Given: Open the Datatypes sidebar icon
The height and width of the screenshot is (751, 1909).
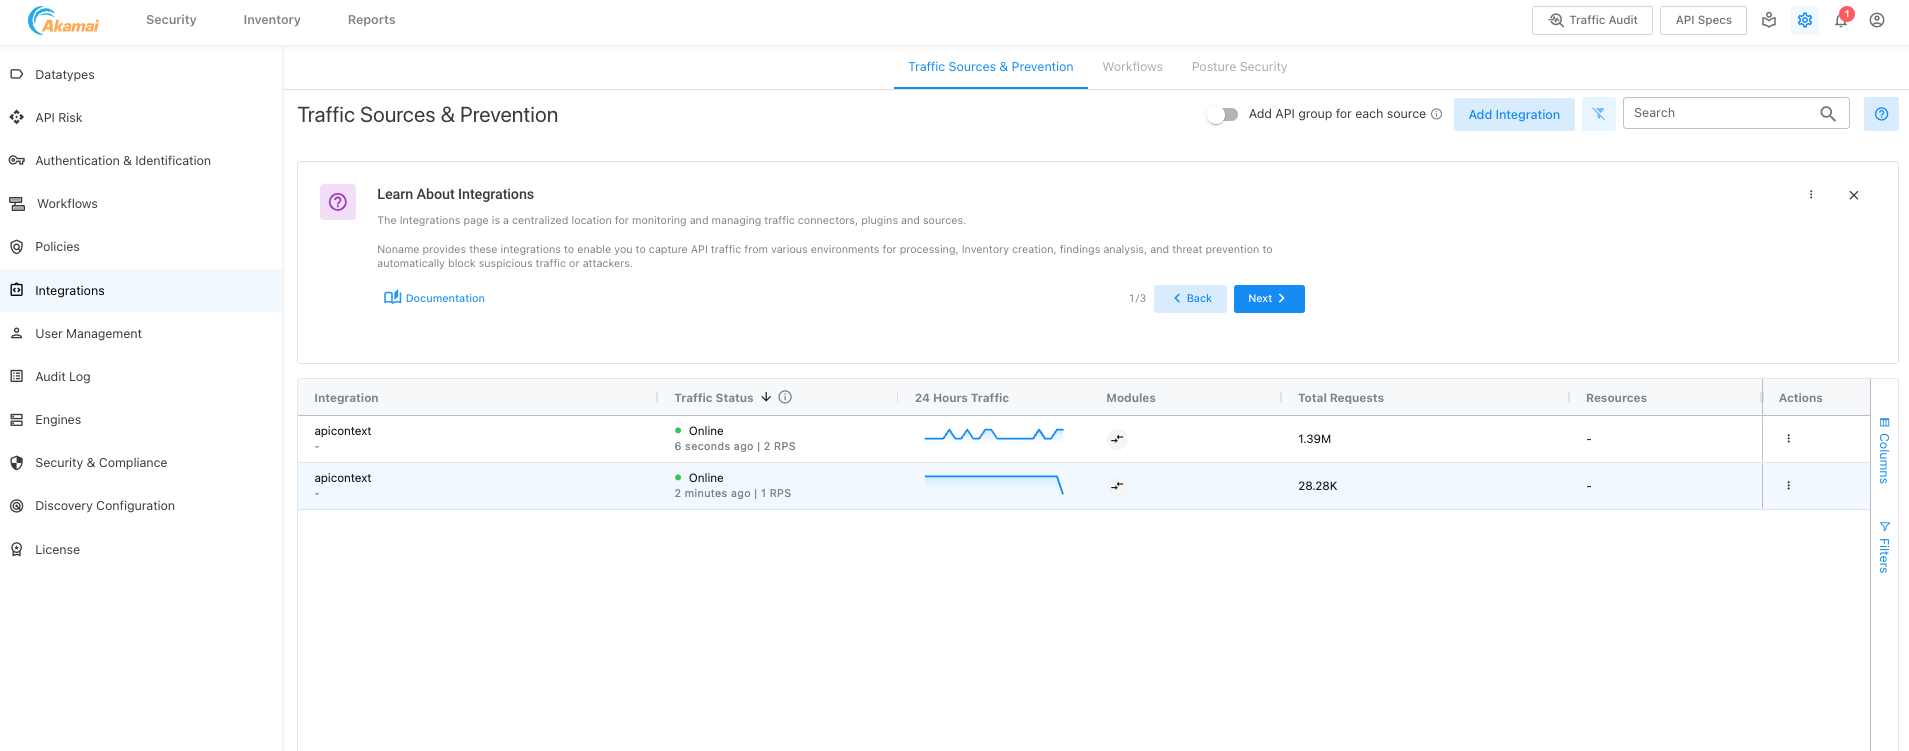Looking at the screenshot, I should click(16, 74).
